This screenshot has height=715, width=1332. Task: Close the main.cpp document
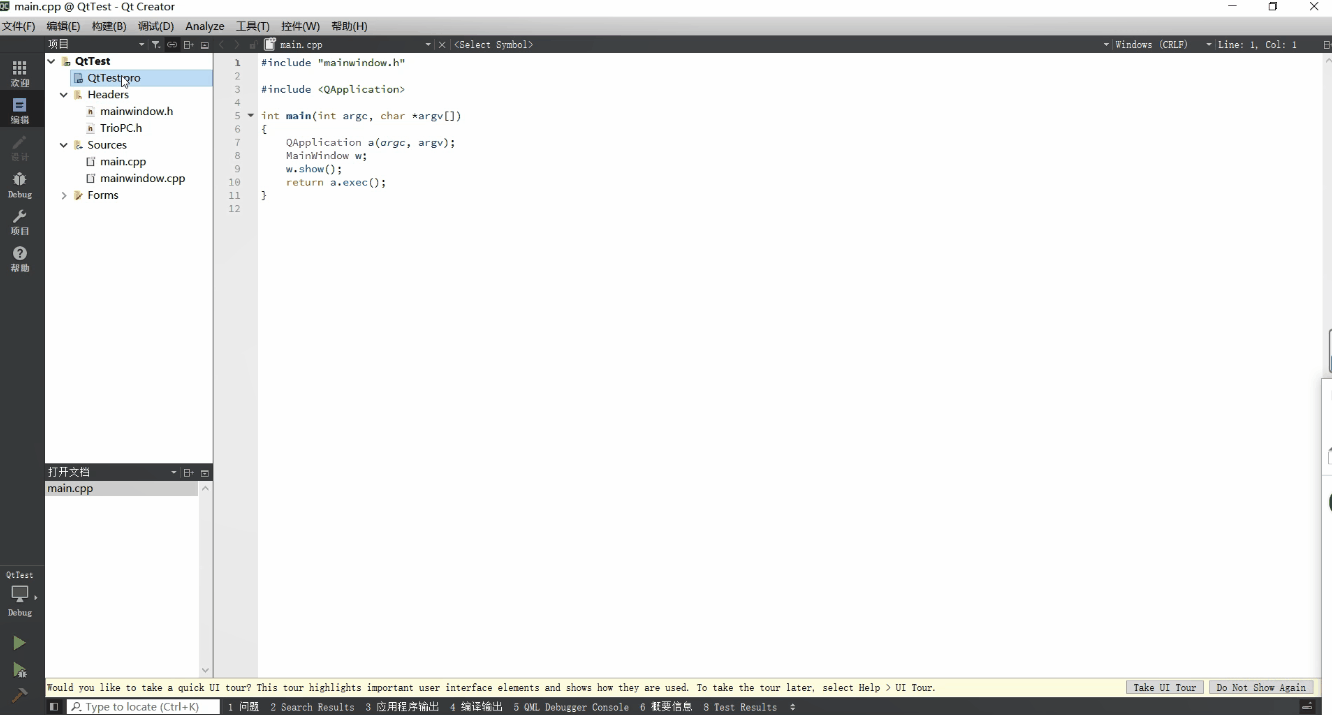(443, 44)
